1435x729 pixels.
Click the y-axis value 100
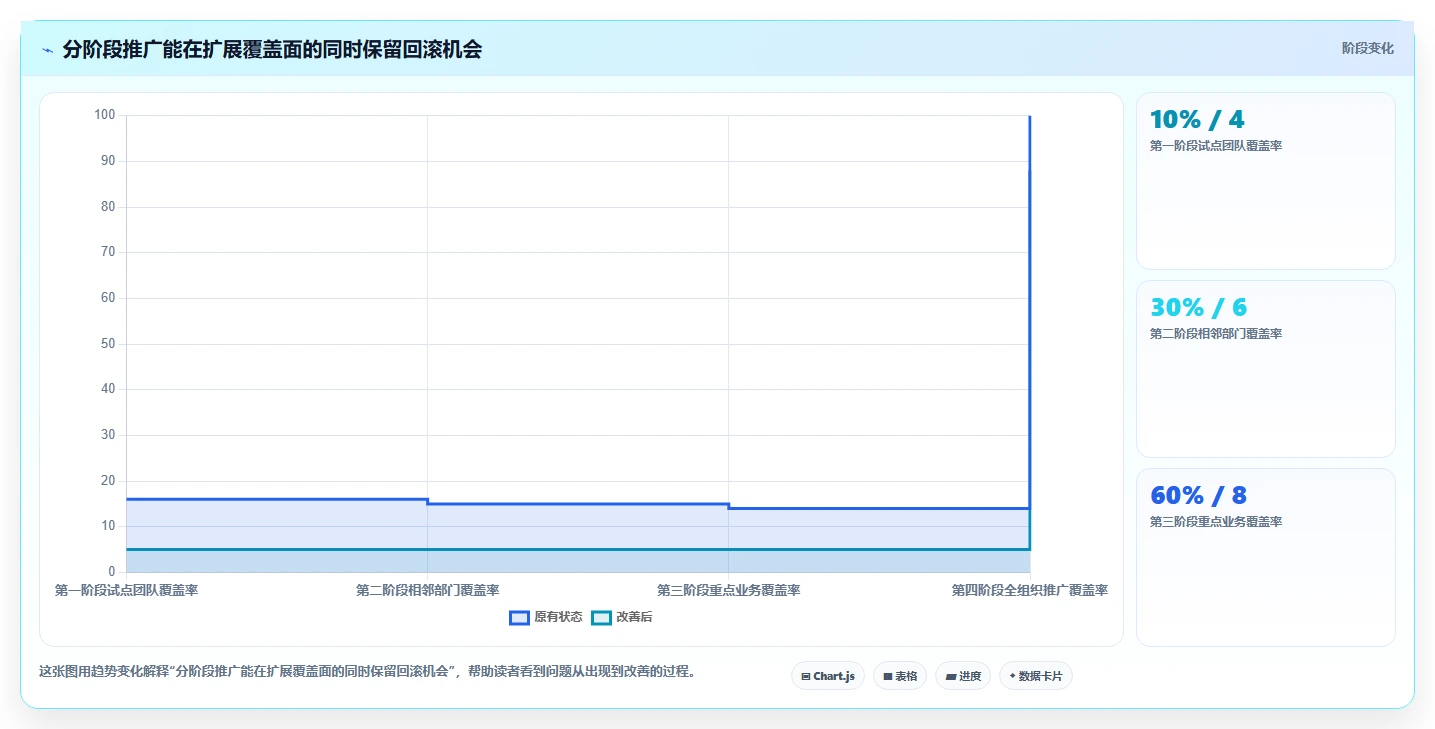(x=105, y=115)
